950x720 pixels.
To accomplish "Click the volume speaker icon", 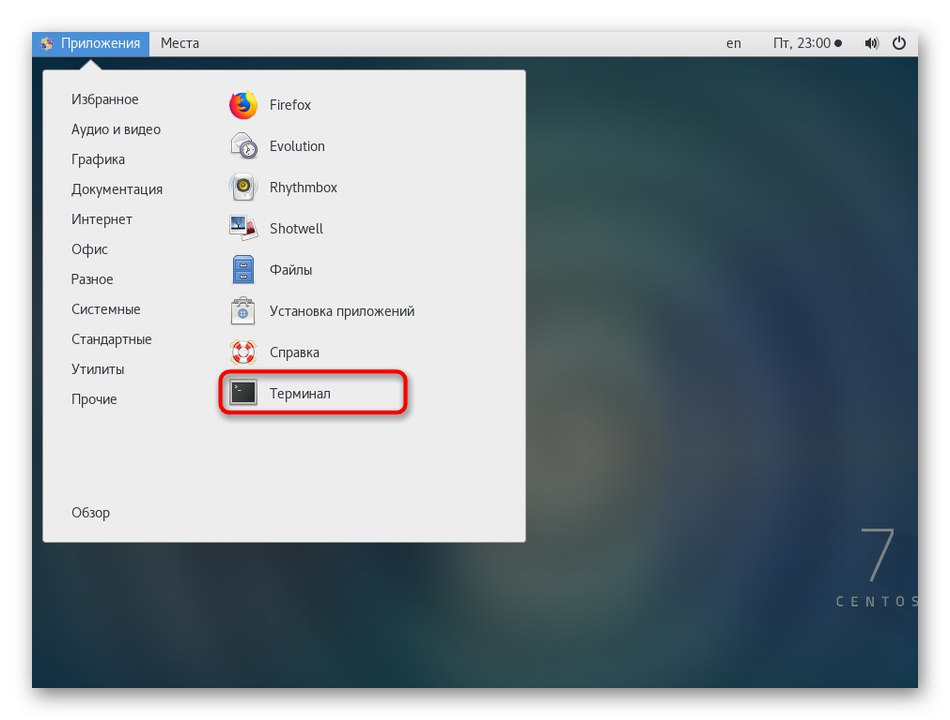I will click(x=870, y=43).
